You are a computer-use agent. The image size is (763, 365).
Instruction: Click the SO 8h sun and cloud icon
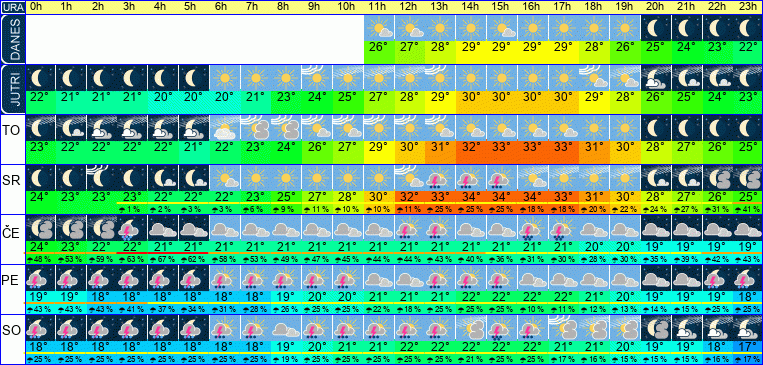coord(287,328)
